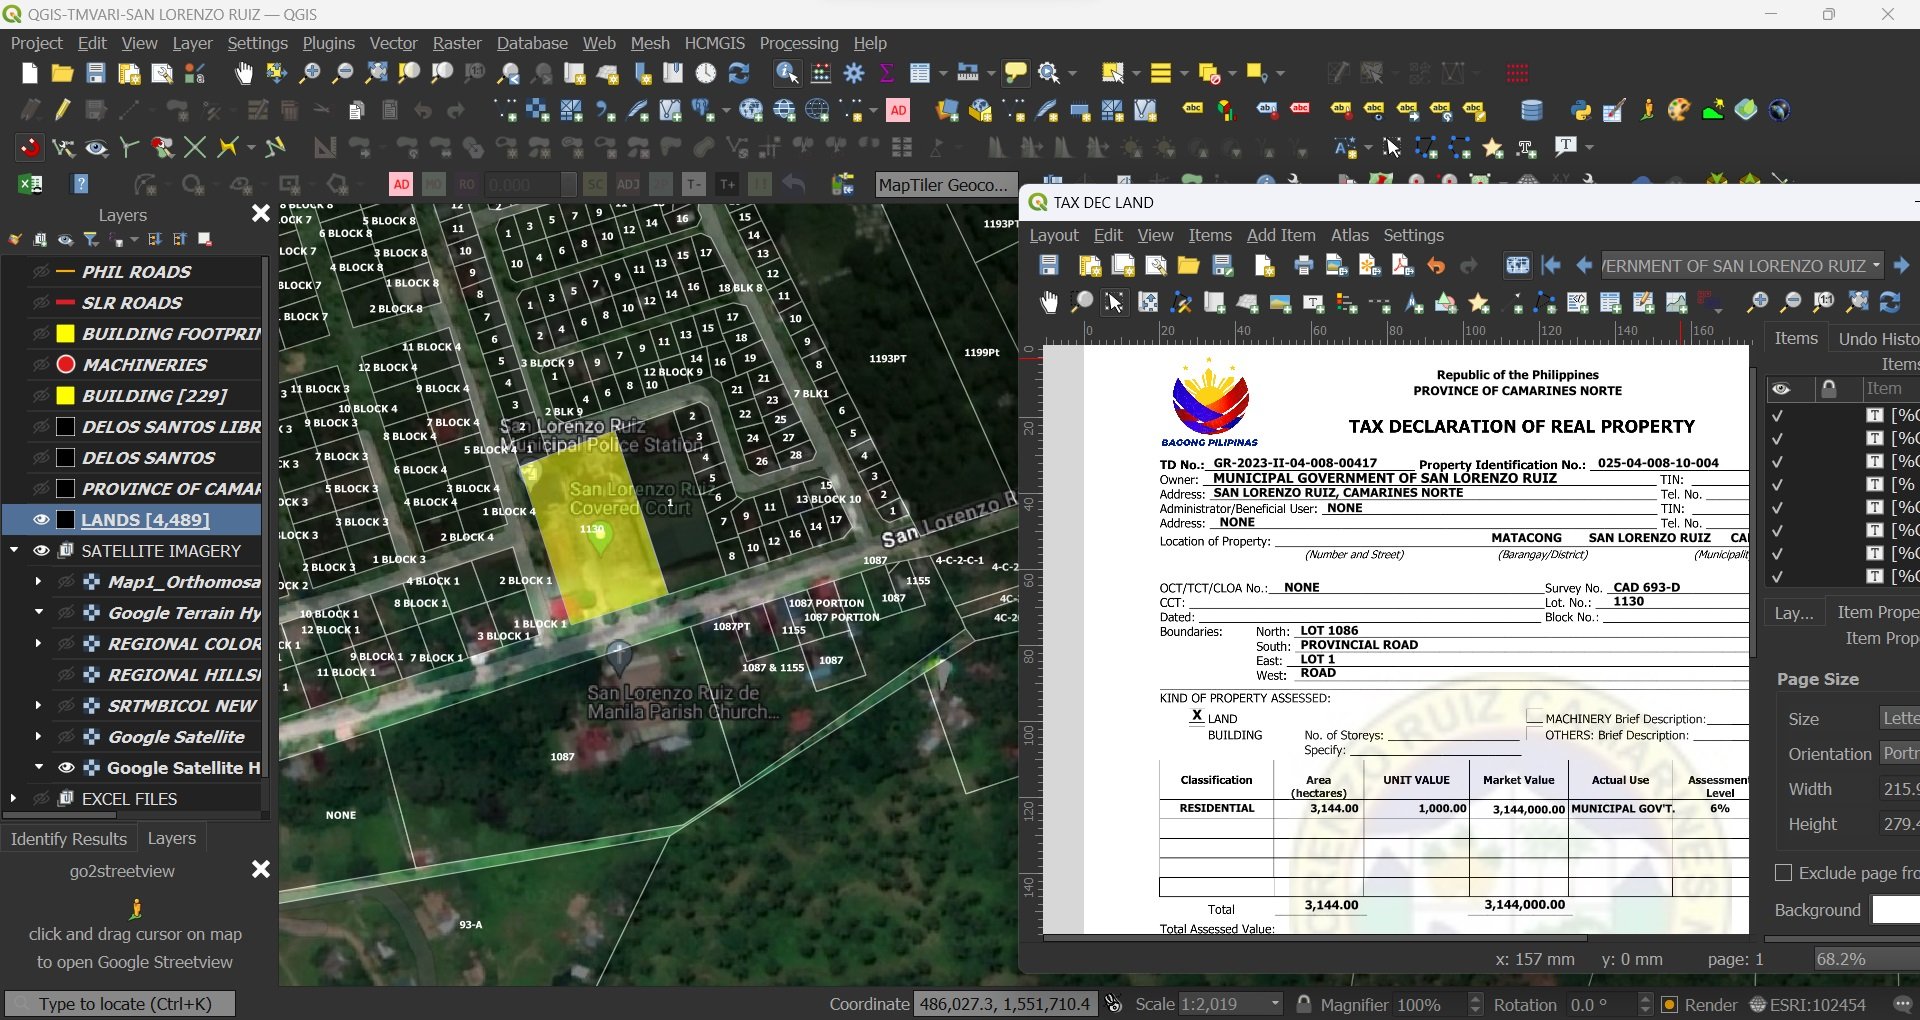This screenshot has width=1920, height=1020.
Task: Save the TAX DEC LAND layout
Action: tap(1049, 265)
